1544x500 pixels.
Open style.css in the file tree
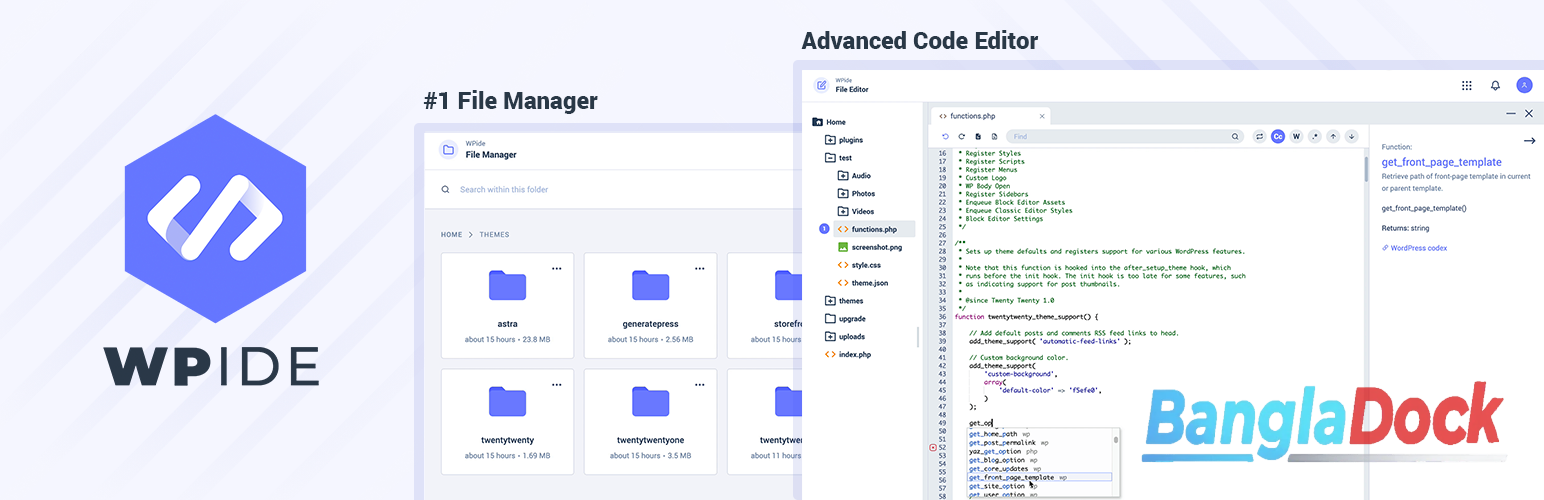pyautogui.click(x=858, y=265)
